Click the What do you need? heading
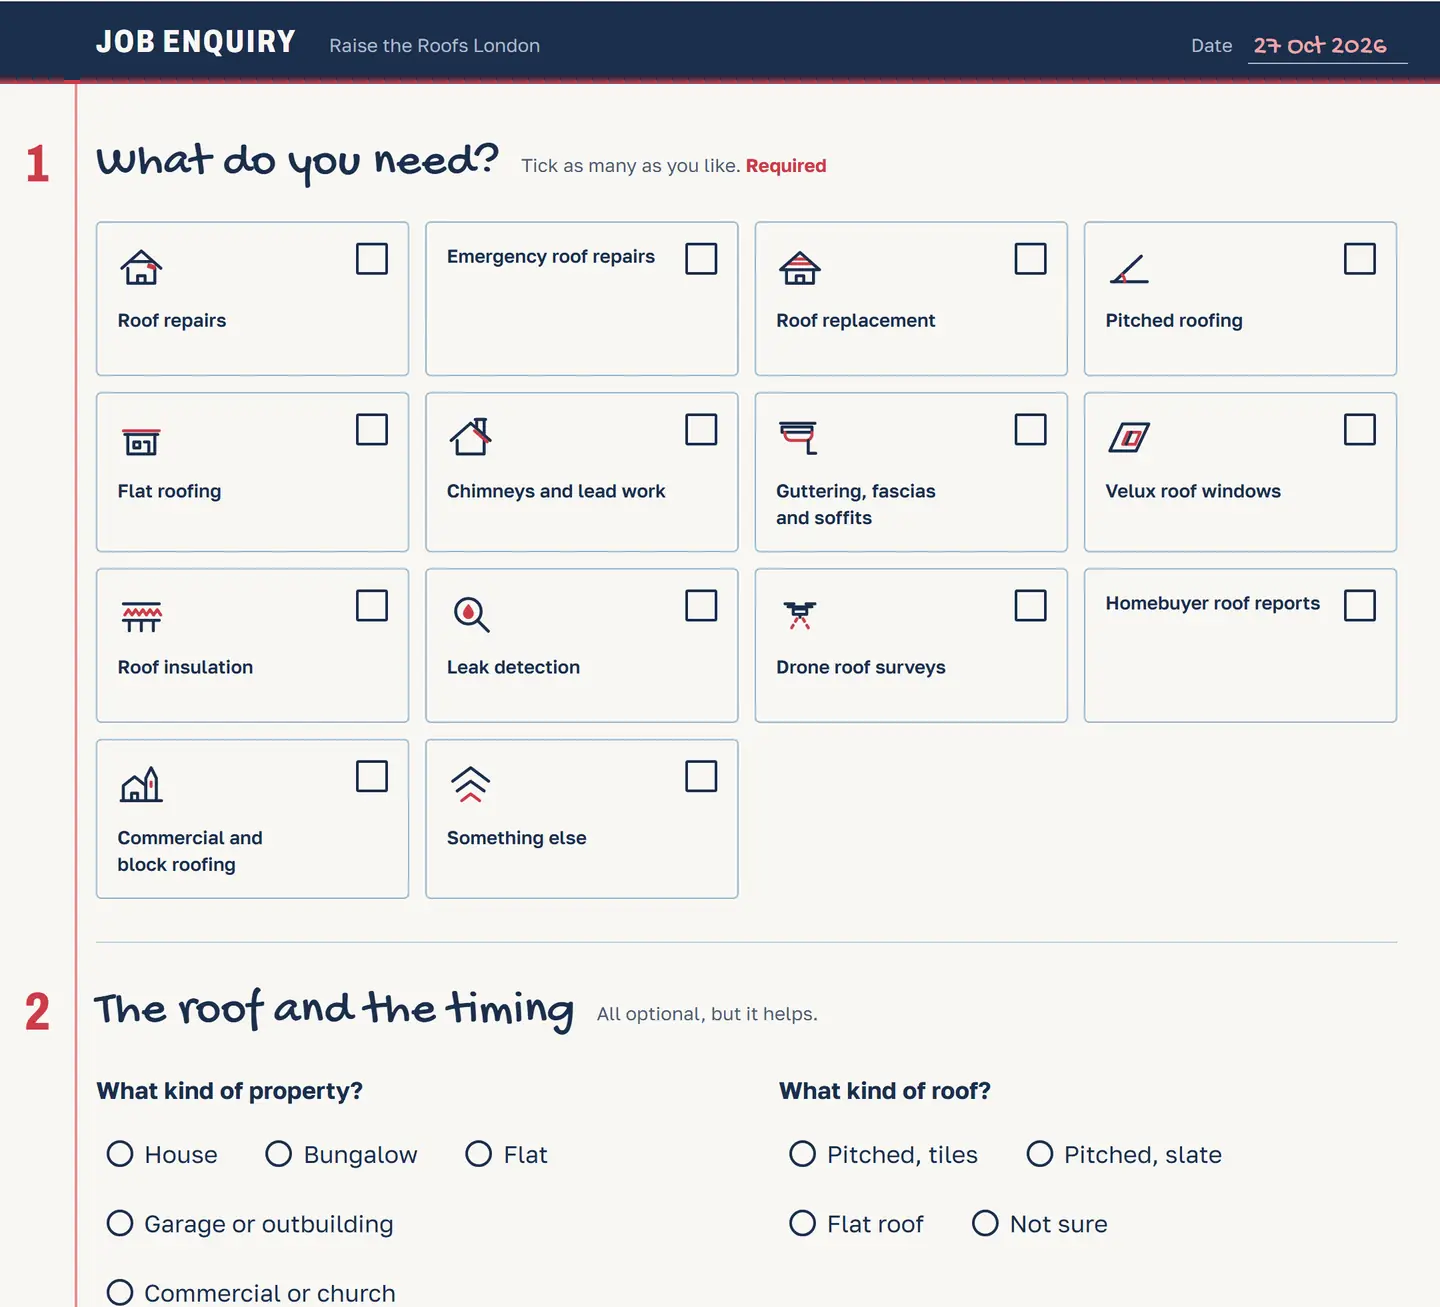 point(297,161)
